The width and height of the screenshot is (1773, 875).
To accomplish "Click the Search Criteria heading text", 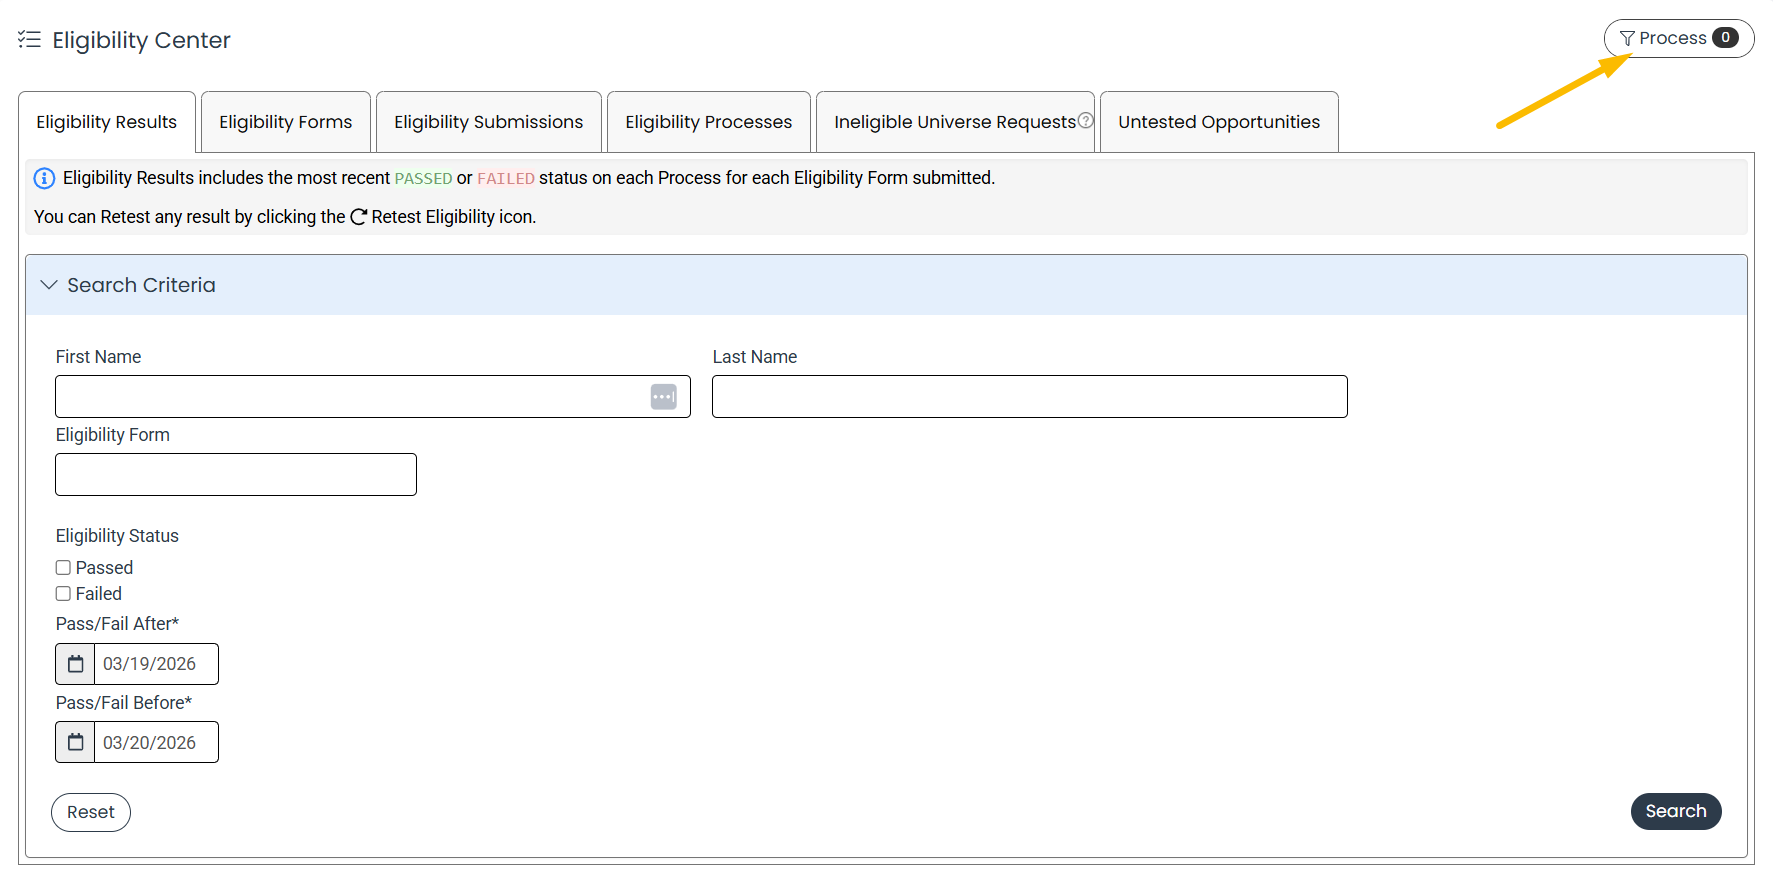I will pyautogui.click(x=141, y=285).
